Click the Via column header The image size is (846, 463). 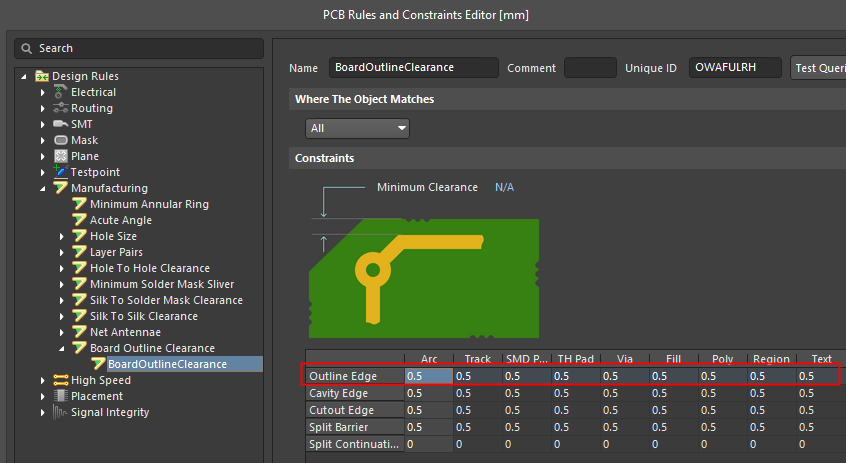(x=625, y=358)
